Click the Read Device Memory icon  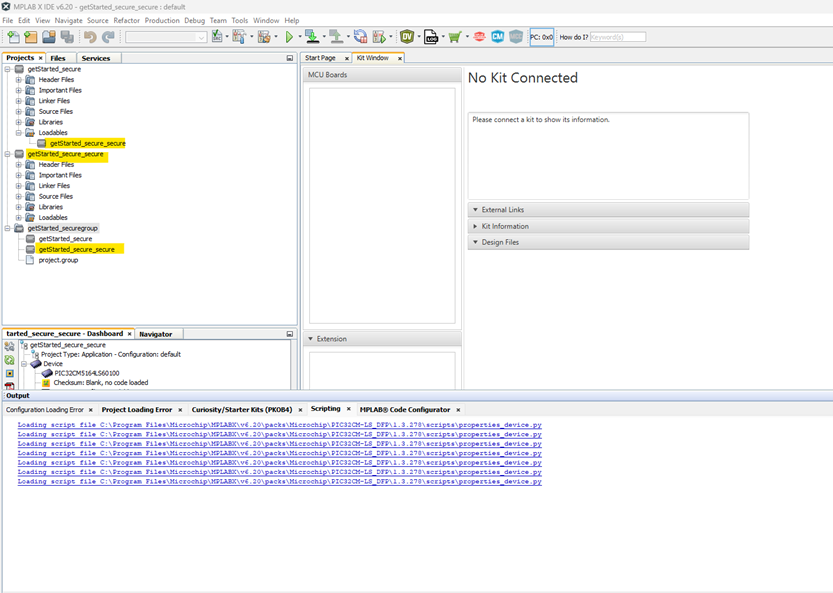point(336,36)
